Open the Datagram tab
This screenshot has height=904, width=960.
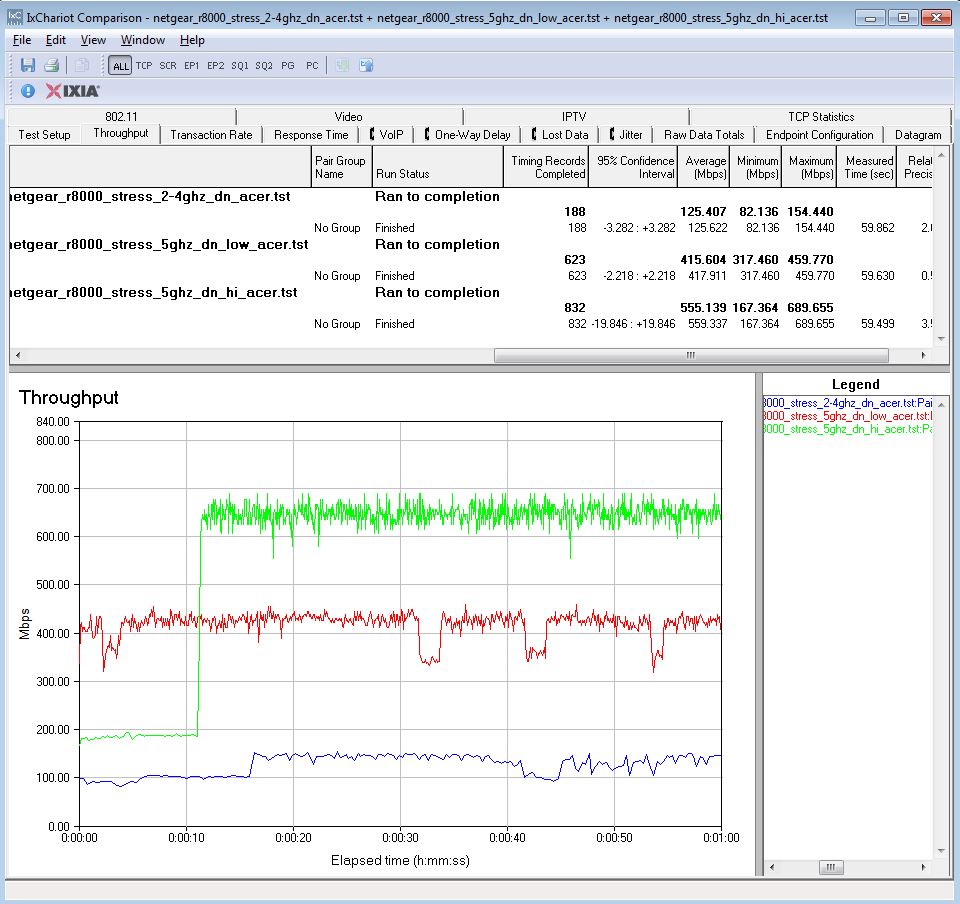pyautogui.click(x=918, y=135)
